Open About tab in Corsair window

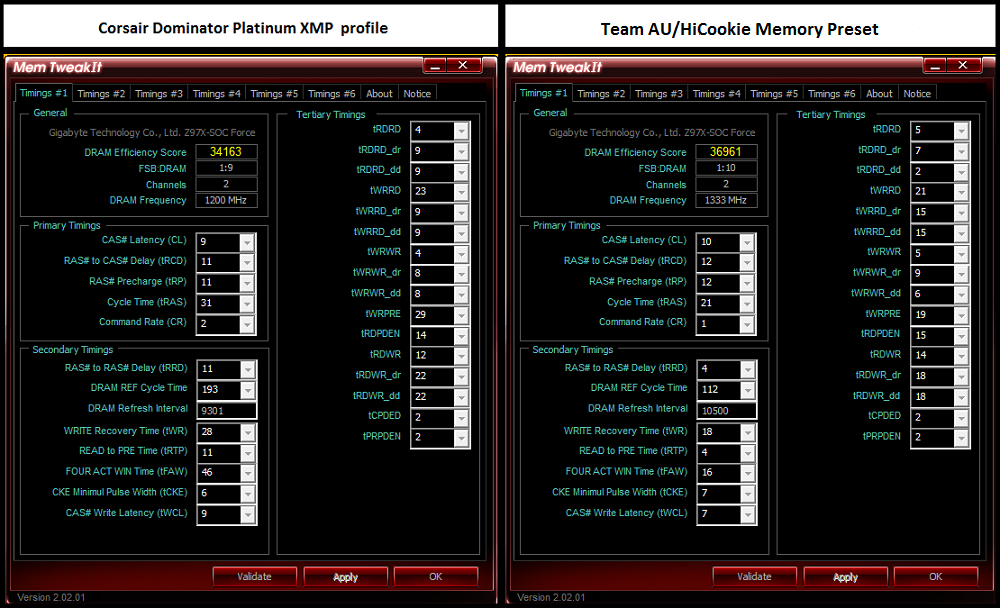[379, 94]
